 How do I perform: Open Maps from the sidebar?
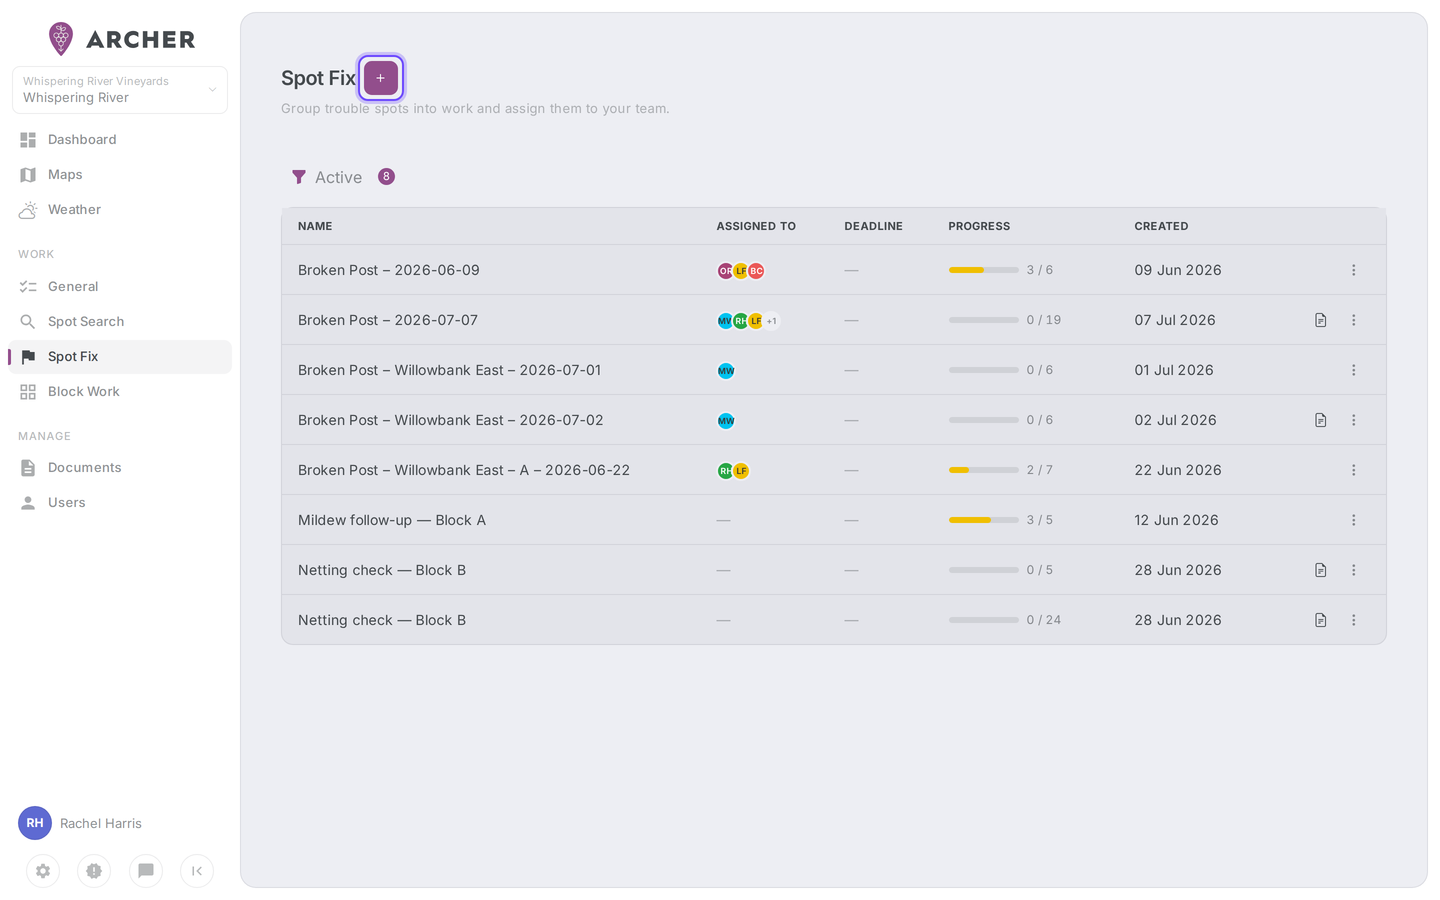(x=120, y=175)
